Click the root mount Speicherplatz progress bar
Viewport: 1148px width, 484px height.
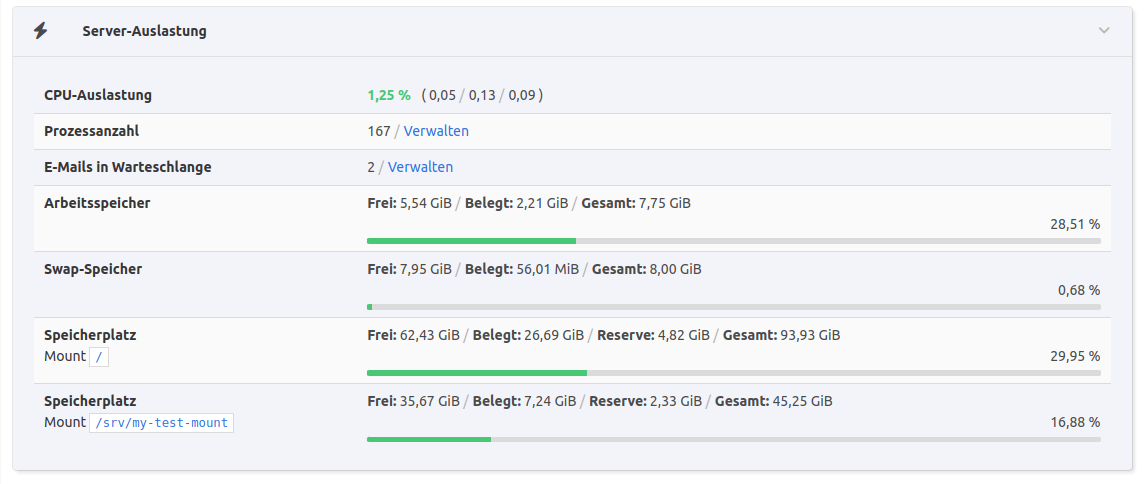click(x=733, y=373)
